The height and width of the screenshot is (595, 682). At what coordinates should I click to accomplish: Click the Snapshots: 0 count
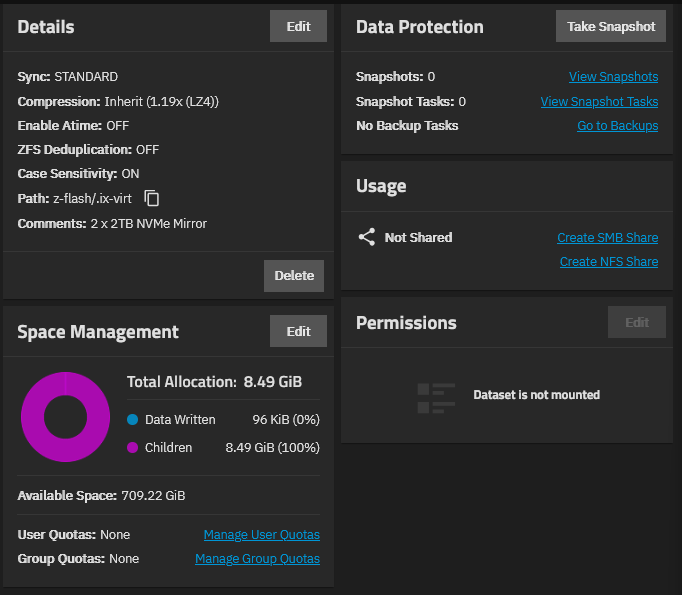[x=395, y=77]
